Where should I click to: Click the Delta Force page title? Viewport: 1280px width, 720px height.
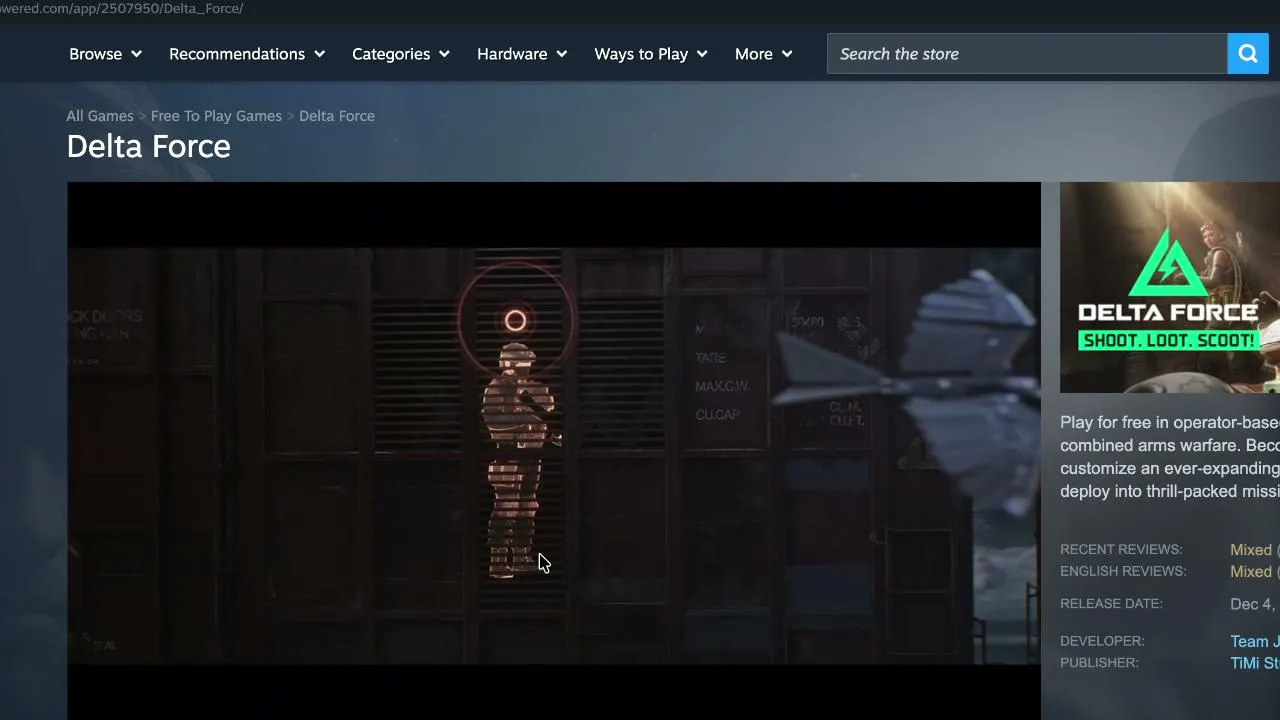point(149,147)
